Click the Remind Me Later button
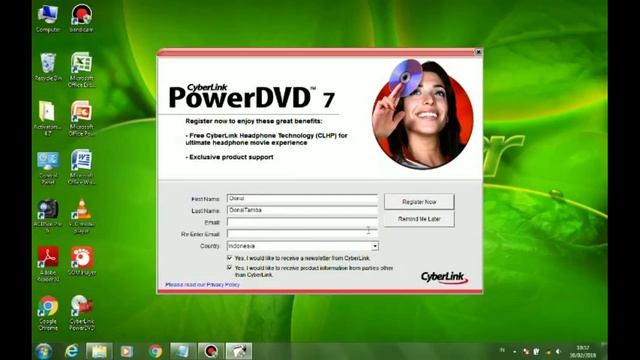This screenshot has width=640, height=360. [419, 219]
